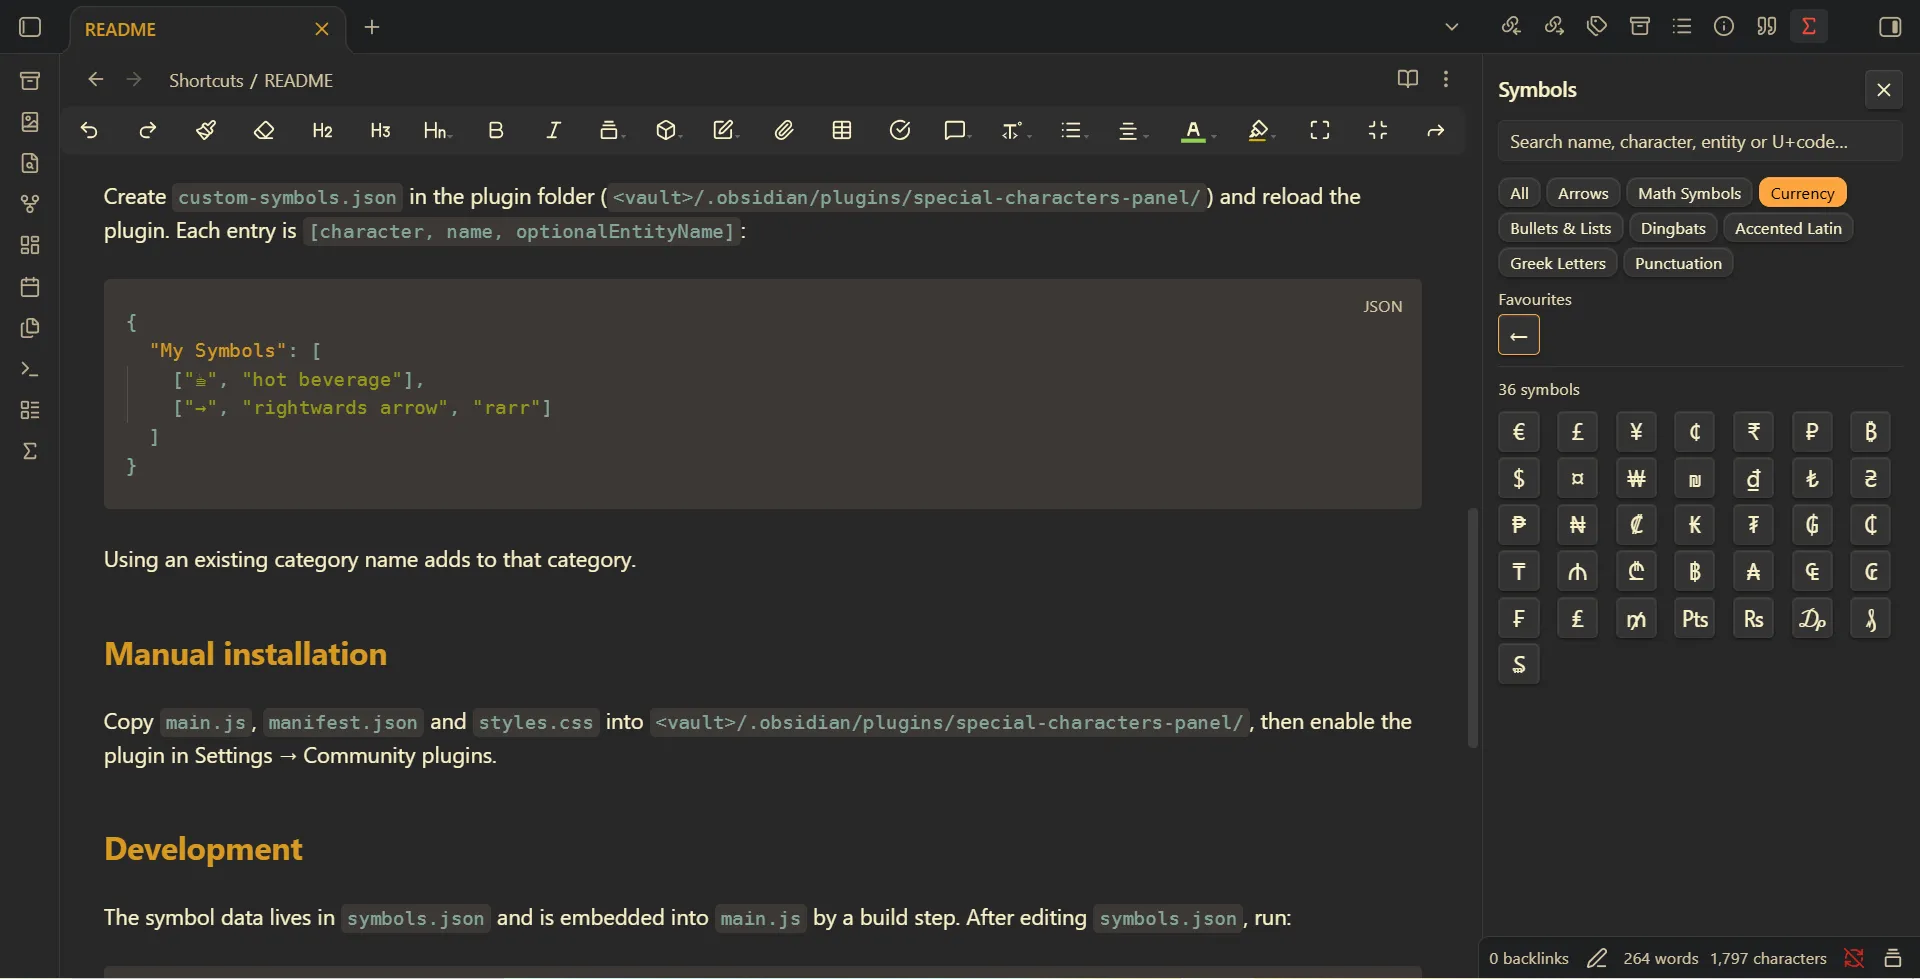Apply H3 heading from toolbar
This screenshot has width=1920, height=979.
380,131
